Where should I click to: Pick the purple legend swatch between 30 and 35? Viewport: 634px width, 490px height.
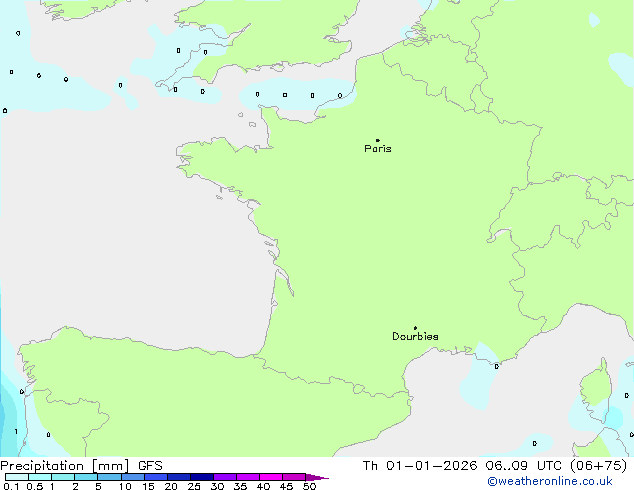pyautogui.click(x=225, y=477)
